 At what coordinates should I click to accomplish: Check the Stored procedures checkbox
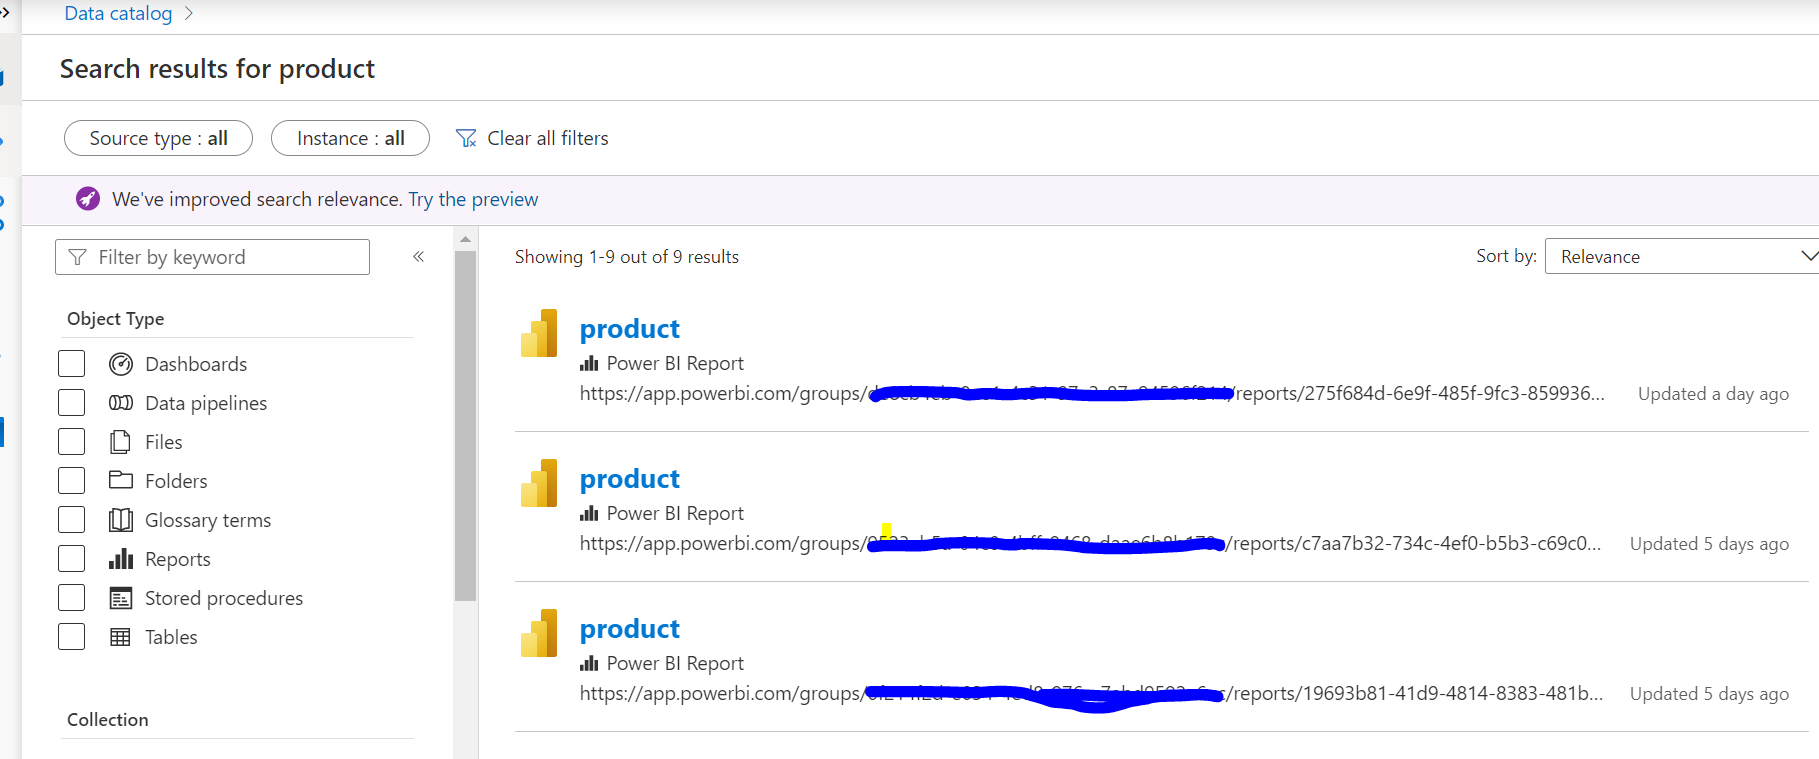pyautogui.click(x=72, y=598)
